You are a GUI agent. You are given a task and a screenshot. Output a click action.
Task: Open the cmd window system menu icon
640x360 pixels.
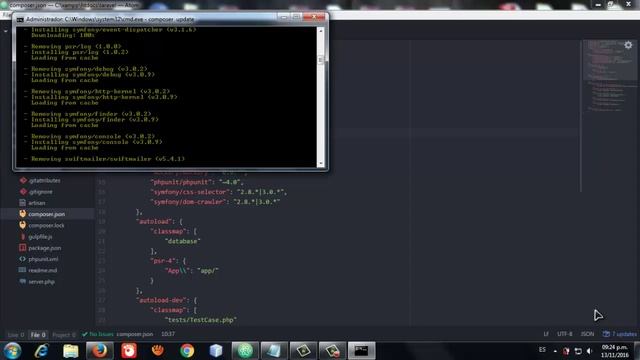[x=20, y=19]
